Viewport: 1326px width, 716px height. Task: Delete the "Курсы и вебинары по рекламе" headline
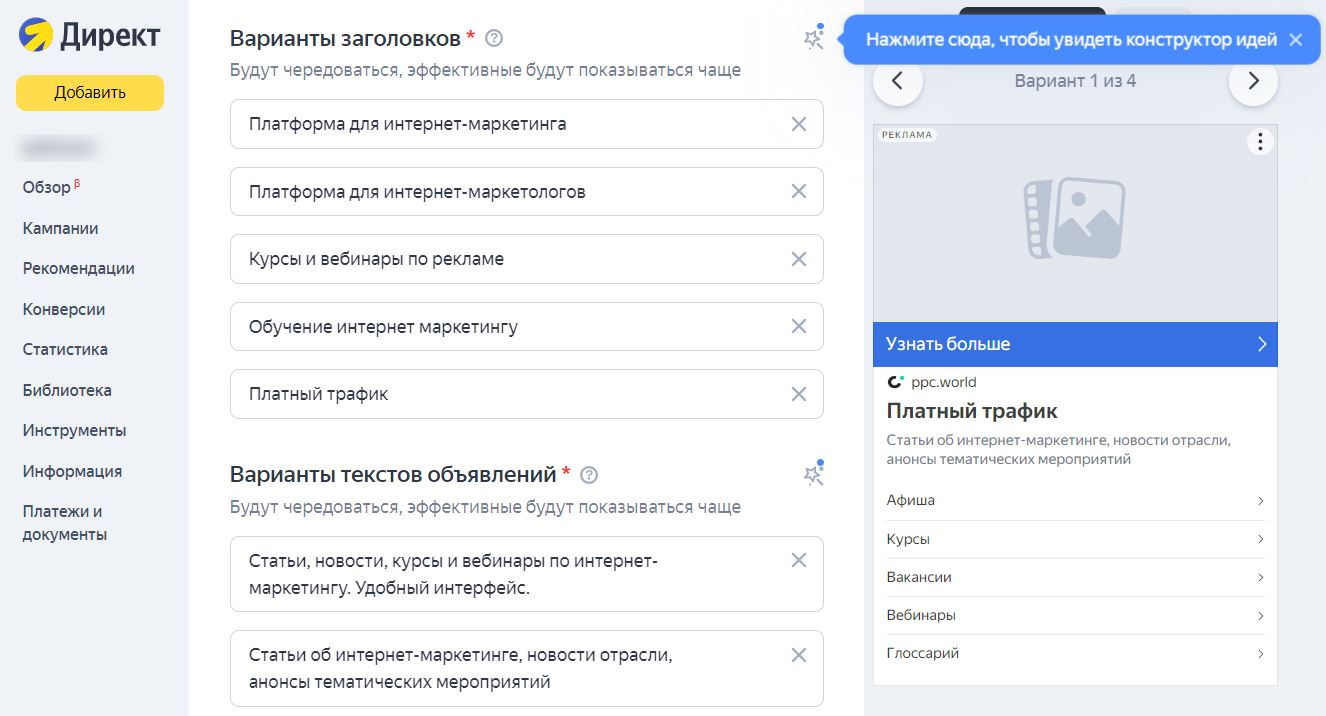(798, 259)
